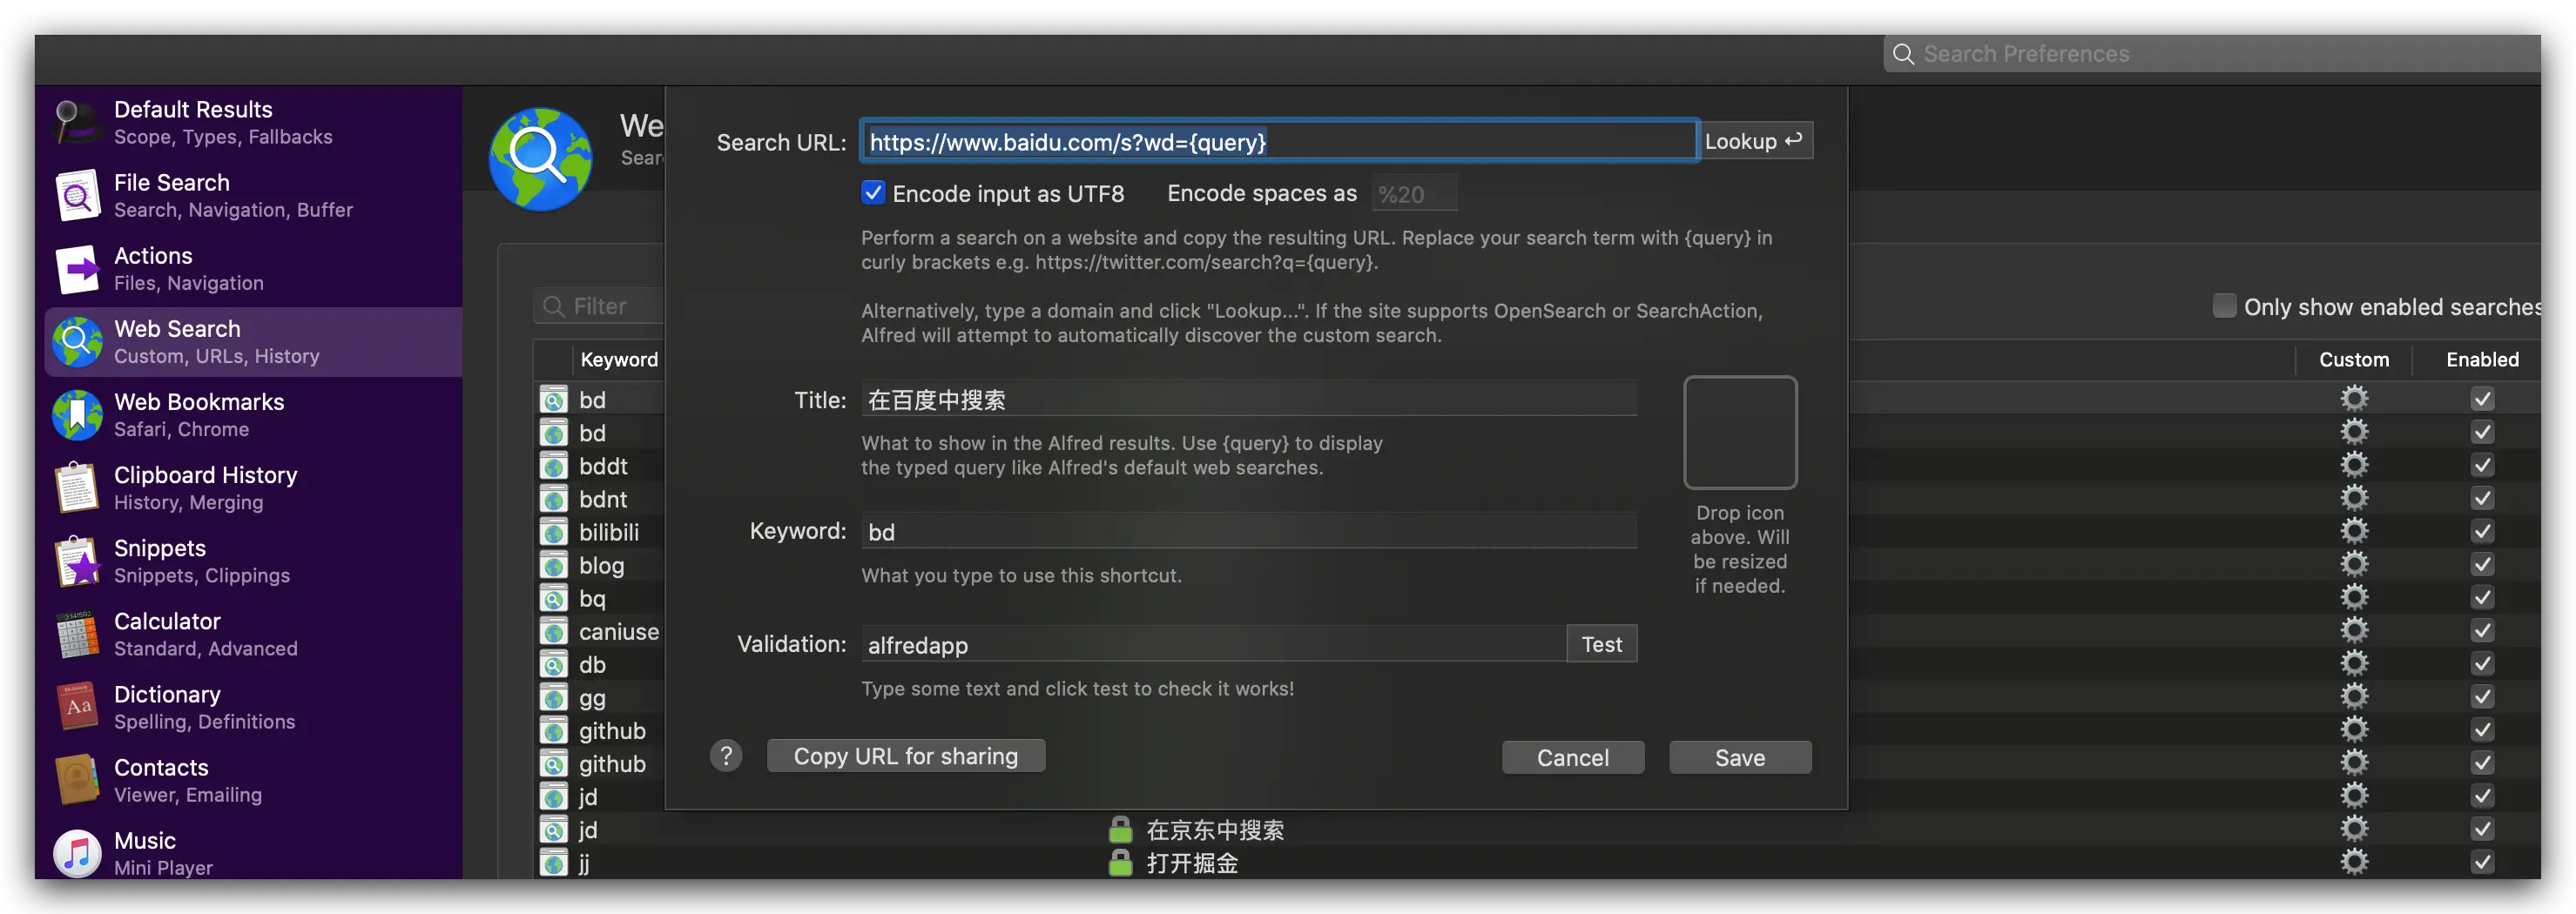The image size is (2576, 914).
Task: Toggle the enabled checkbox for blog
Action: 2482,564
